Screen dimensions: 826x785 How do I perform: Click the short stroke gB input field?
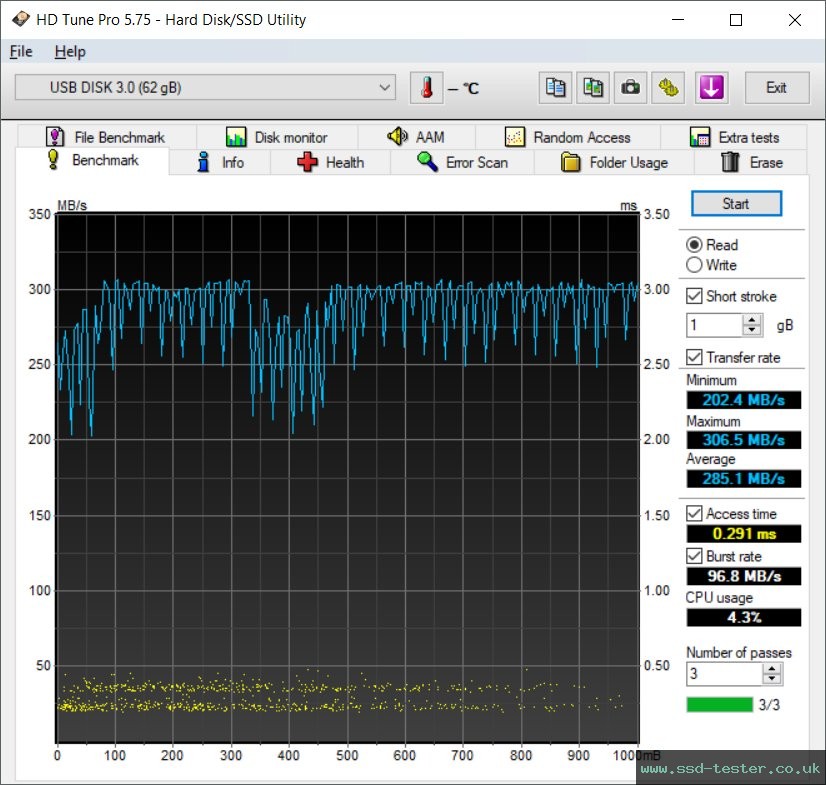coord(715,325)
